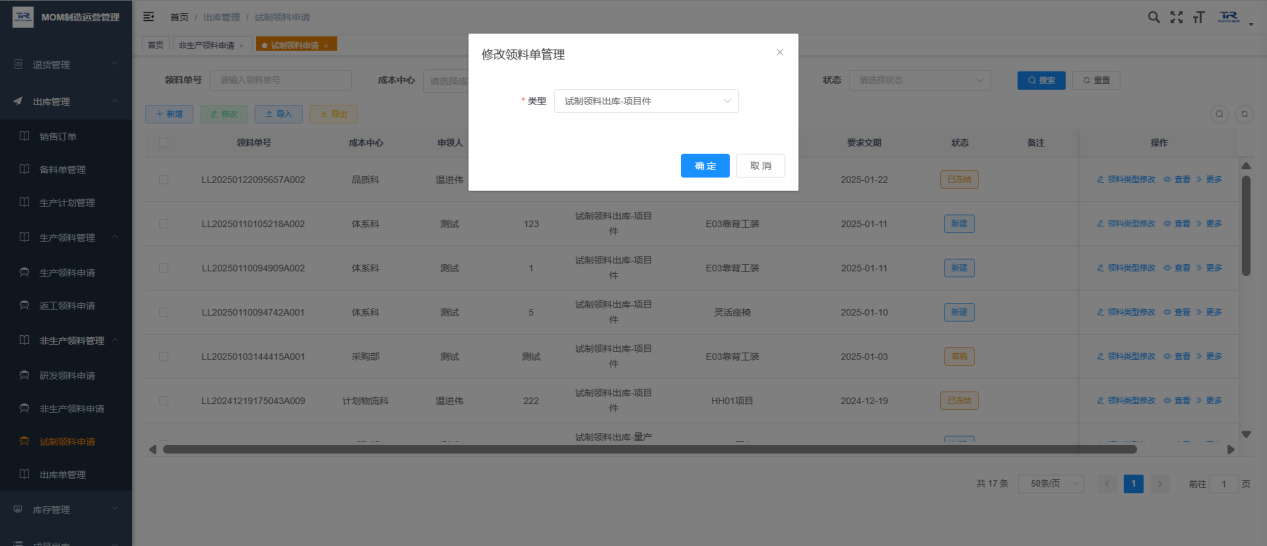The width and height of the screenshot is (1267, 546).
Task: Click the icon beside 研发领料申请
Action: [x=26, y=375]
